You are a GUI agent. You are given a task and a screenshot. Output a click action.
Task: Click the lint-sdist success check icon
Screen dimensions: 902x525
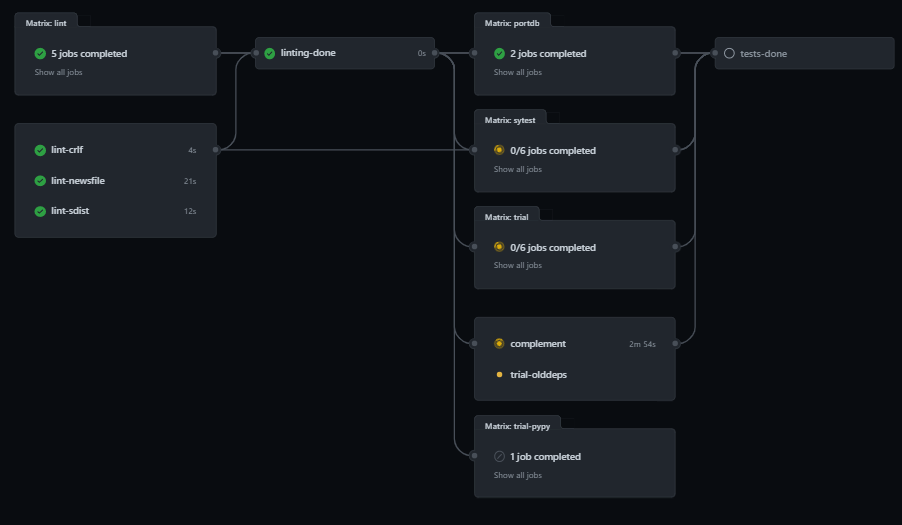(x=40, y=211)
